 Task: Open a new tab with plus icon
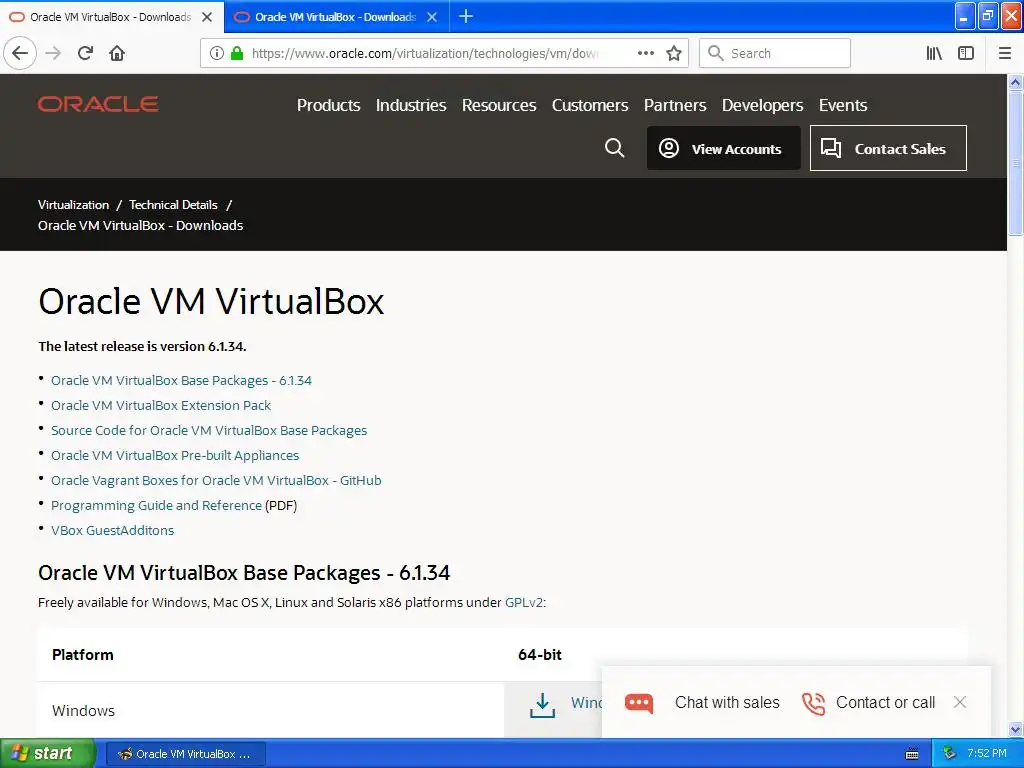pyautogui.click(x=466, y=16)
